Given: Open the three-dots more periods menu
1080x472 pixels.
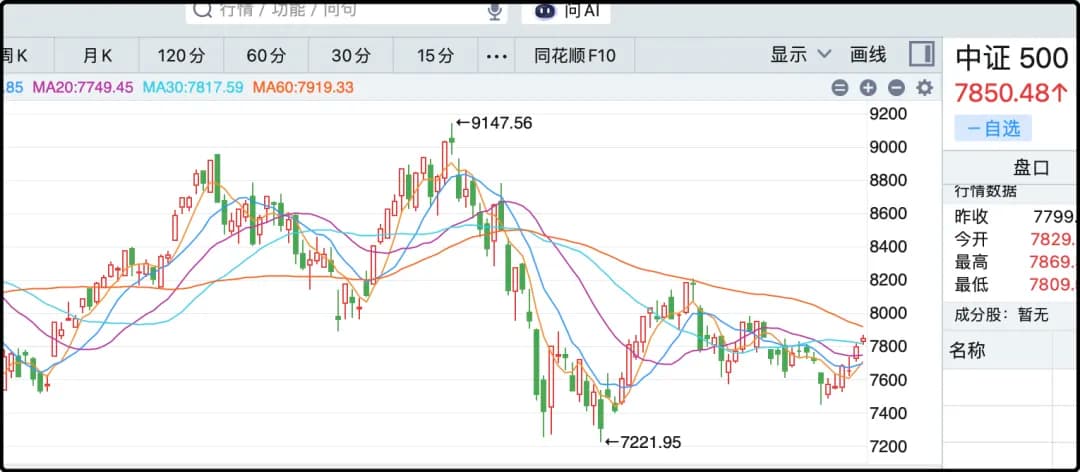Looking at the screenshot, I should pyautogui.click(x=497, y=56).
